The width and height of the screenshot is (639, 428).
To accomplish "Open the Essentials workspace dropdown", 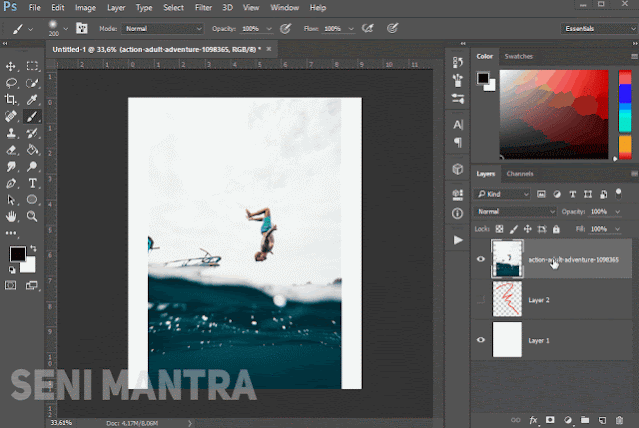I will 599,29.
